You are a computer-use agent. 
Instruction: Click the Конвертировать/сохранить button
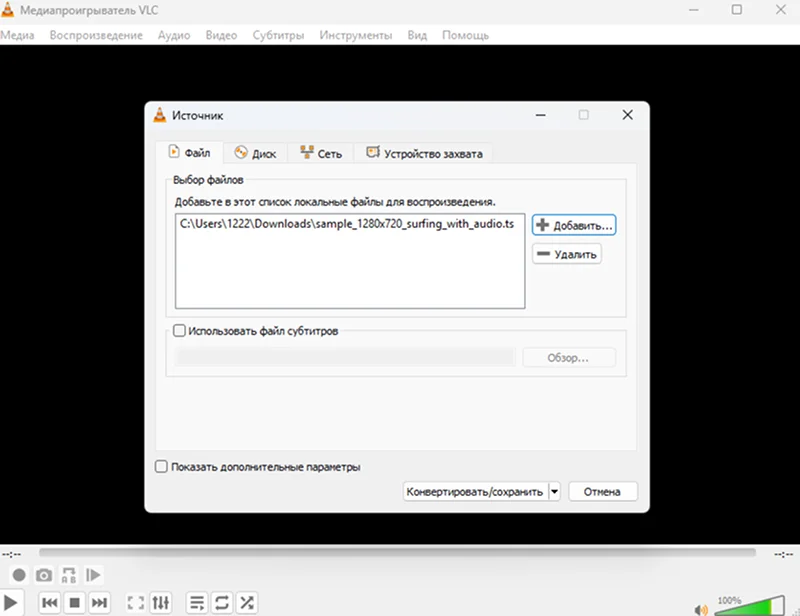coord(475,491)
